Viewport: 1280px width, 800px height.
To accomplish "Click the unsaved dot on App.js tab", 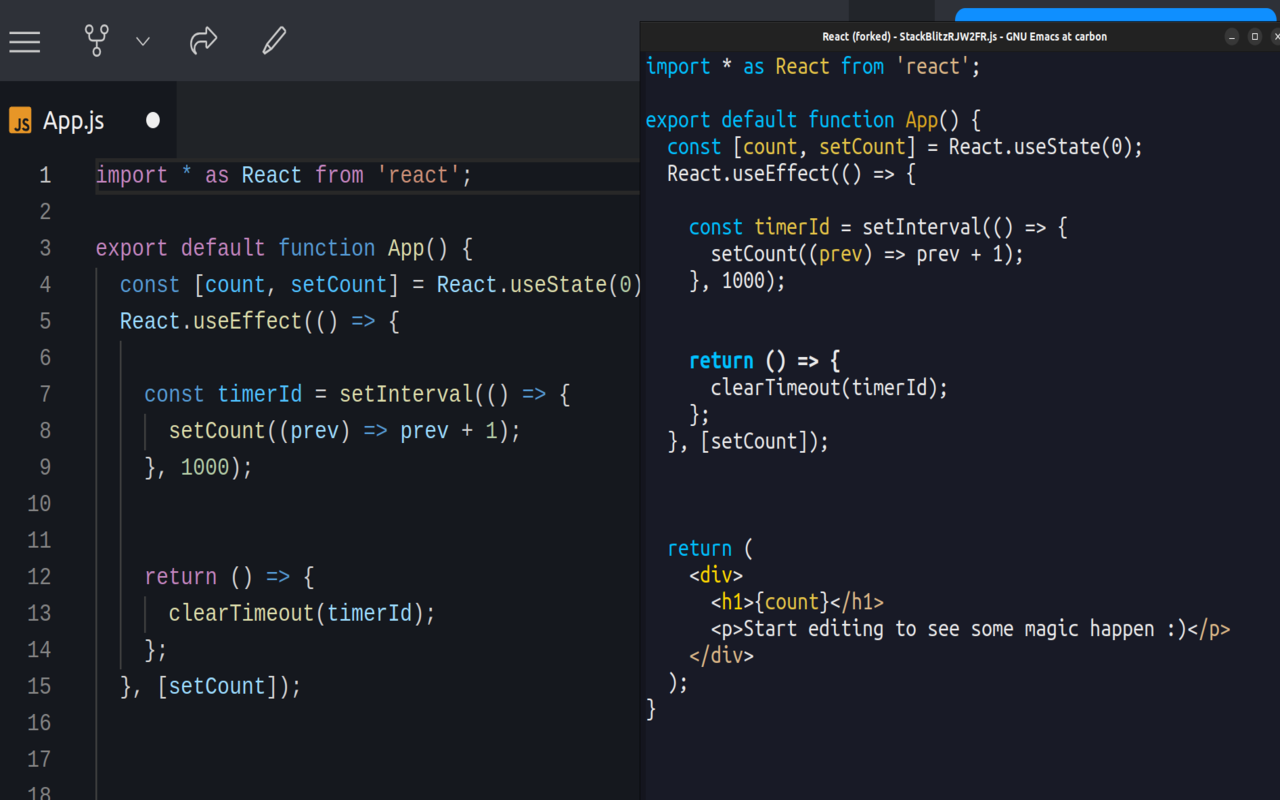I will click(153, 120).
